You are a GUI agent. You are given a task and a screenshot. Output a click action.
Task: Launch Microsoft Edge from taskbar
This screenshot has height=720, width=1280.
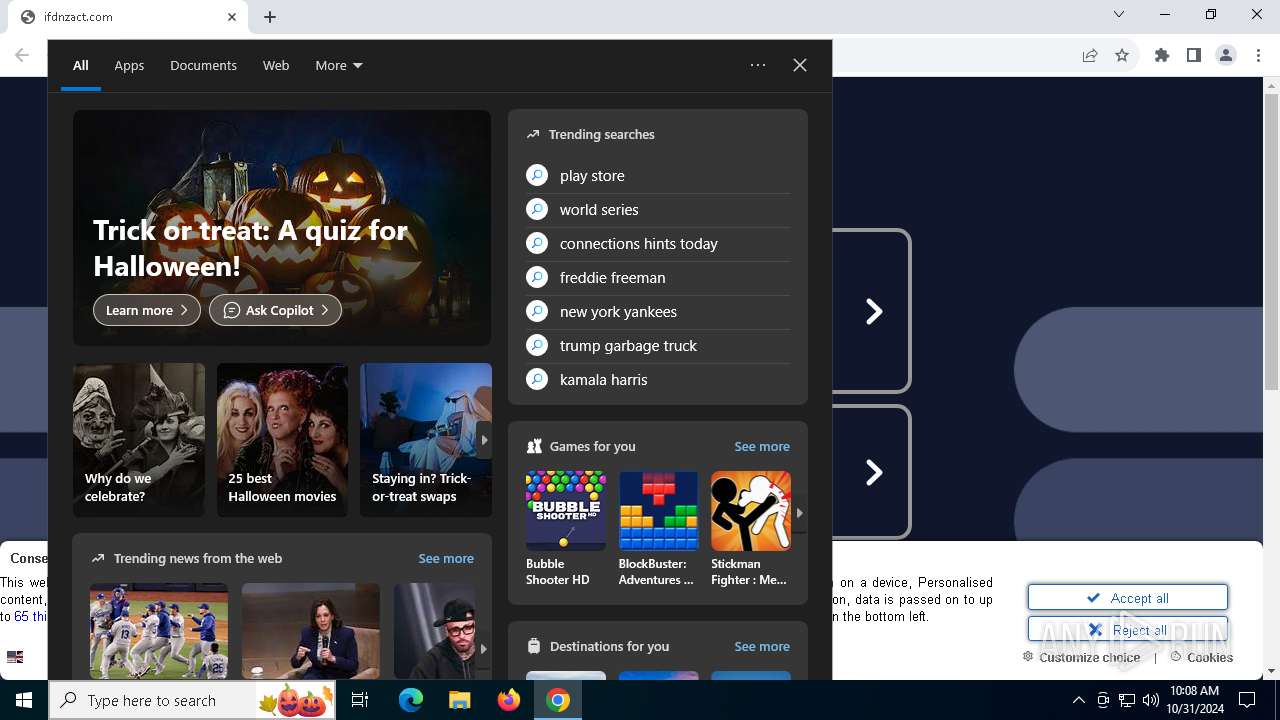tap(411, 700)
